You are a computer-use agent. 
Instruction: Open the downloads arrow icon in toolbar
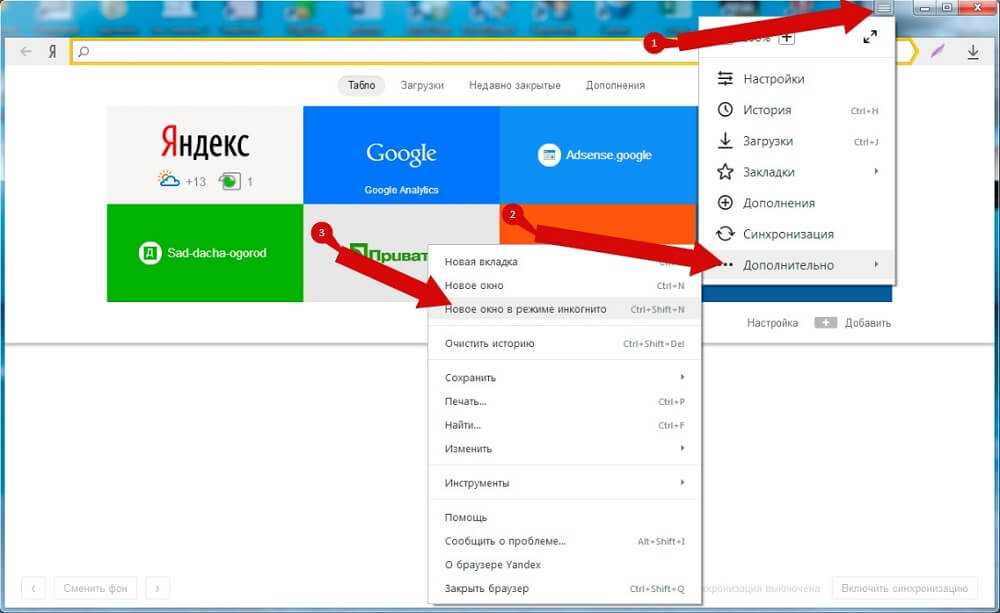(x=973, y=52)
